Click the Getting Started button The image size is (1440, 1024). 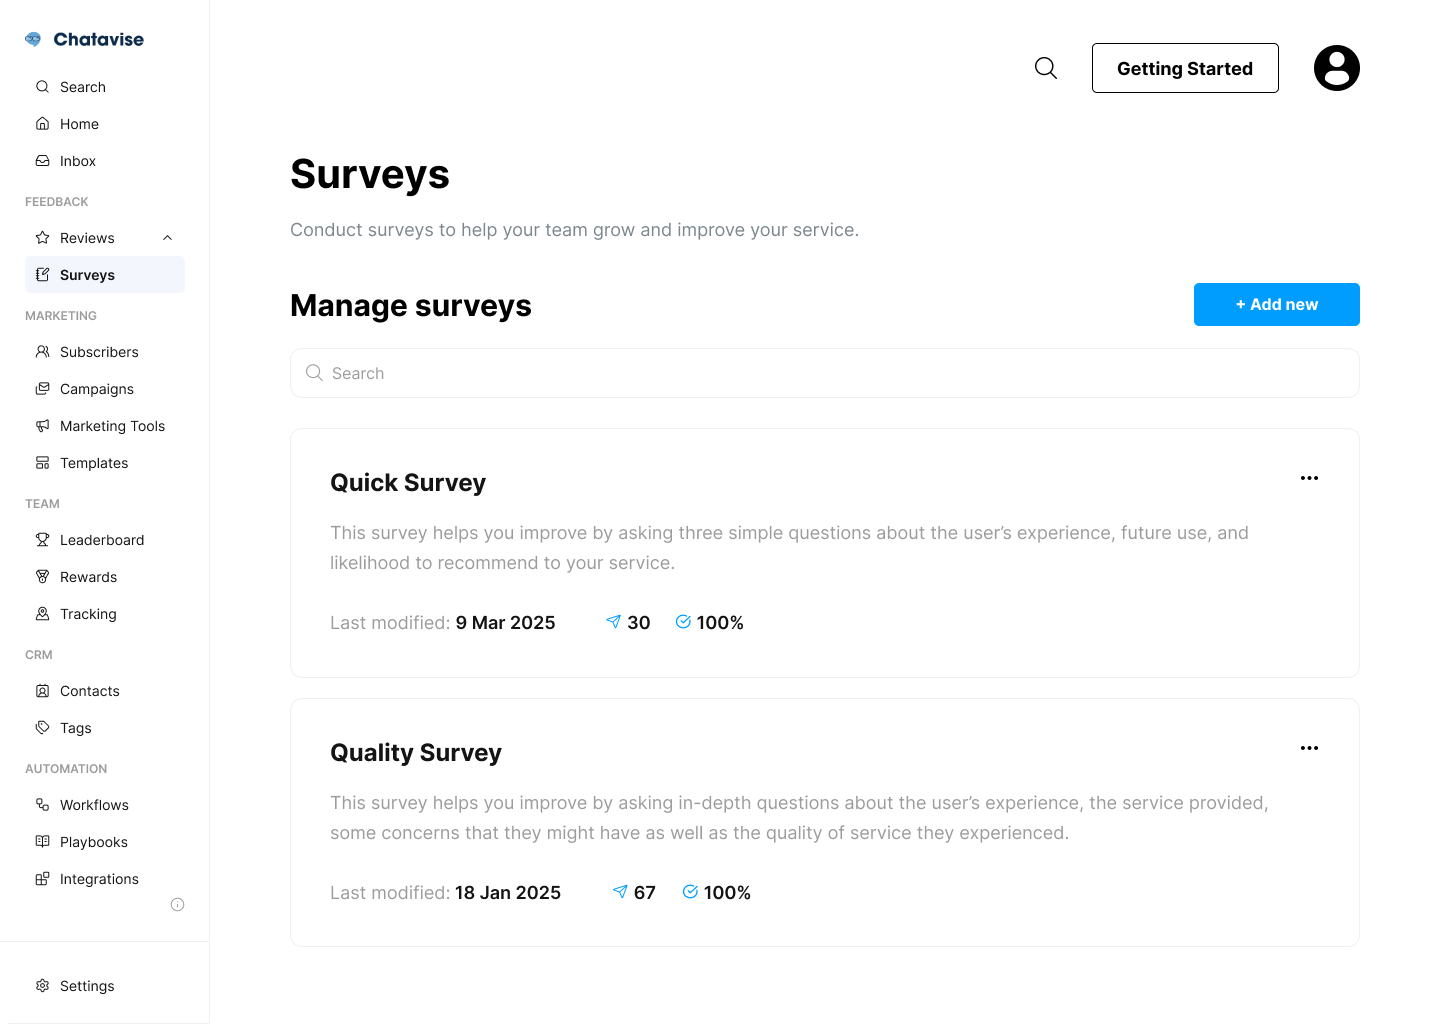[x=1185, y=68]
